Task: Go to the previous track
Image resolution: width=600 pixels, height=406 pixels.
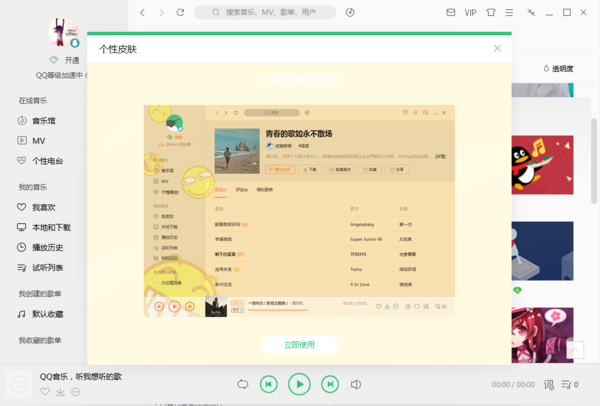Action: point(269,384)
